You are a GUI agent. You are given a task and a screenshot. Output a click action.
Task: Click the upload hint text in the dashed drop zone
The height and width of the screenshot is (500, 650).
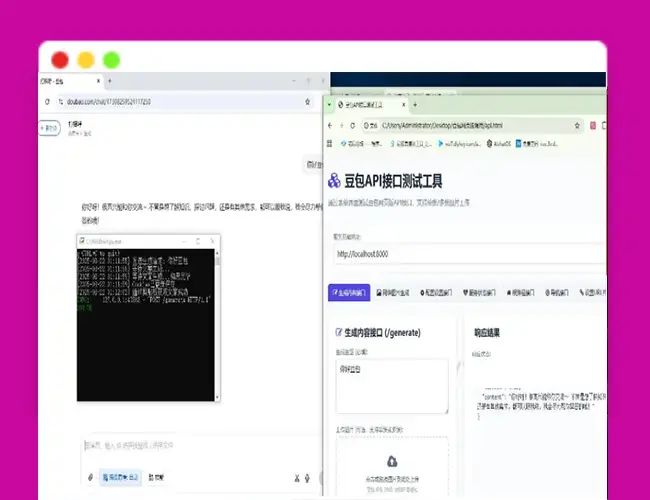point(392,479)
